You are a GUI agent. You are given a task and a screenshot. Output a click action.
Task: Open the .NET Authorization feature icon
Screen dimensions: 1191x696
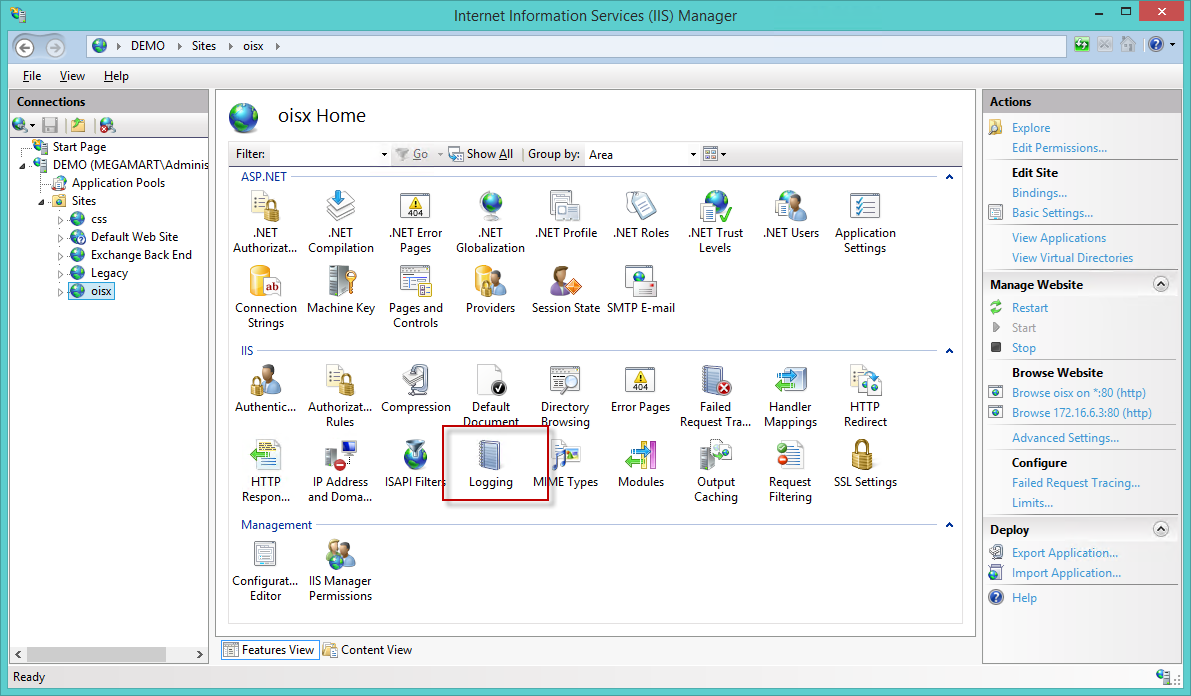(265, 222)
